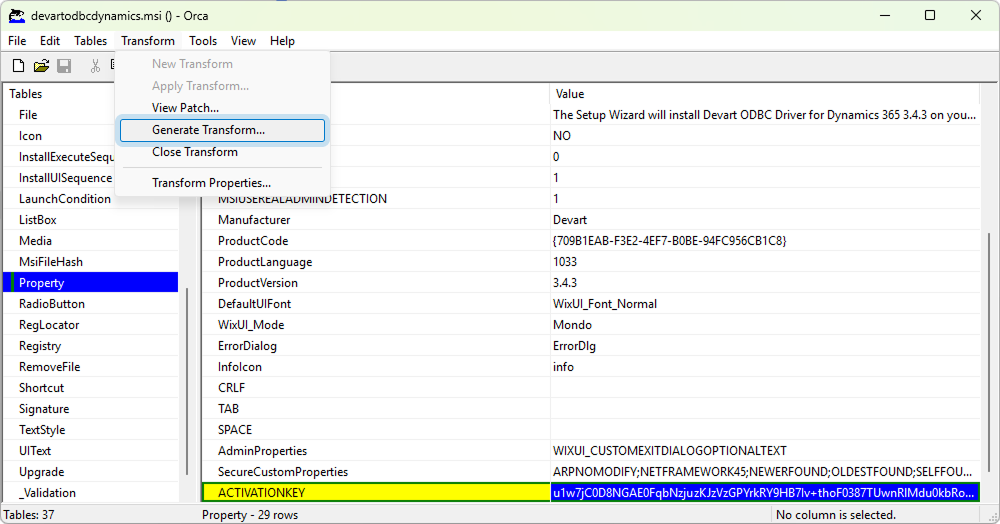The width and height of the screenshot is (1000, 524).
Task: Open the Tools menu
Action: coord(203,41)
